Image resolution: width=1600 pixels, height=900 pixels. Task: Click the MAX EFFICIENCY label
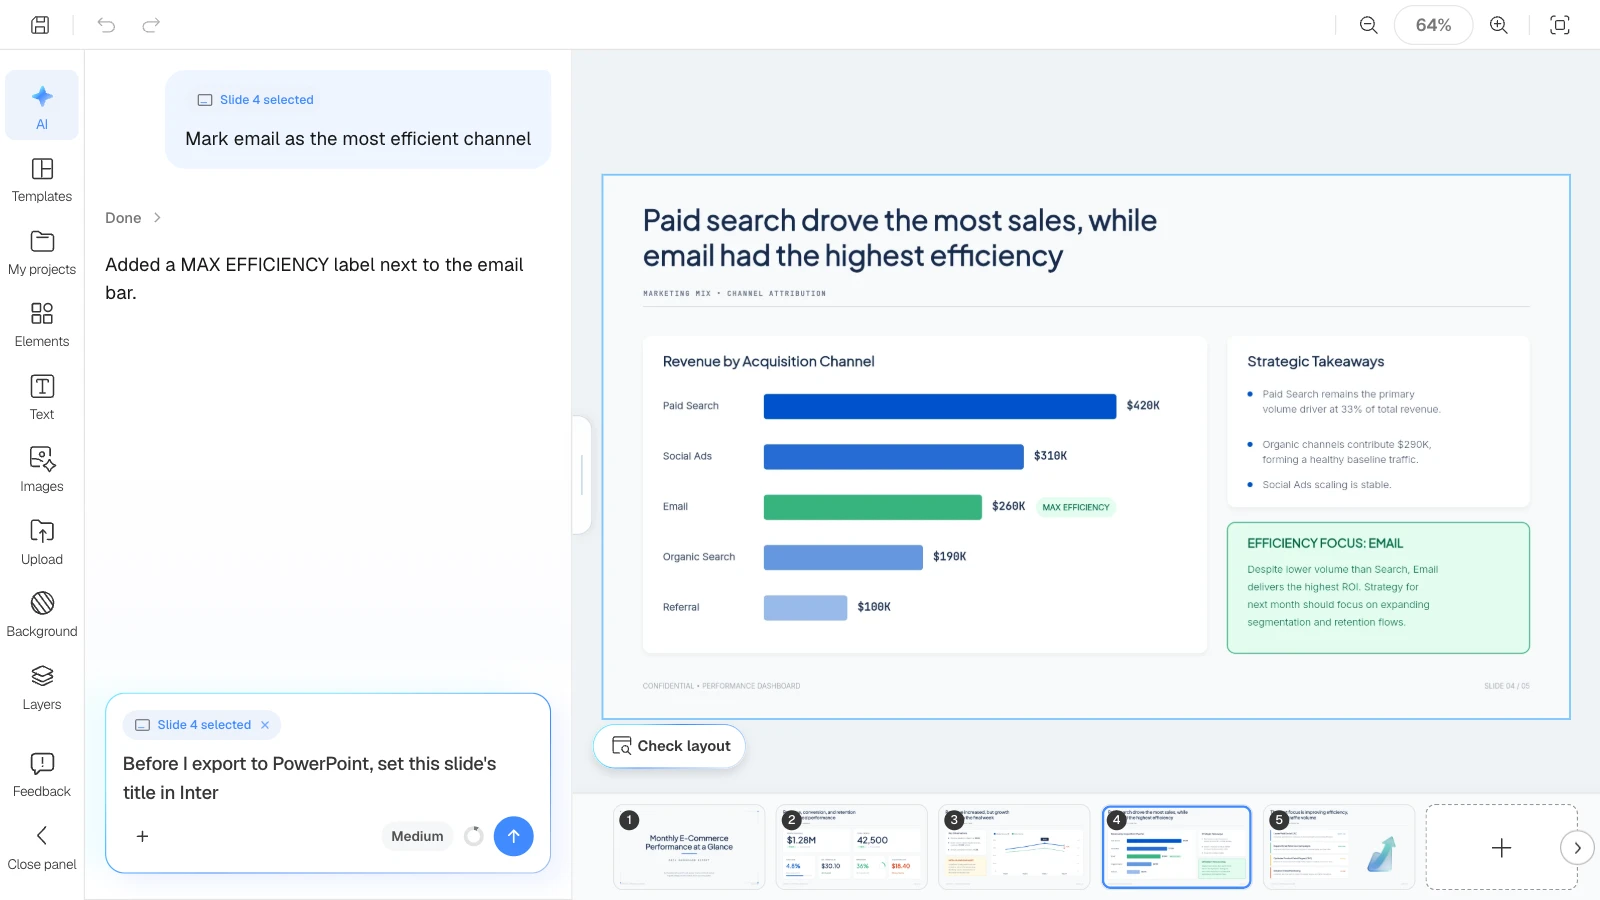[x=1076, y=507]
